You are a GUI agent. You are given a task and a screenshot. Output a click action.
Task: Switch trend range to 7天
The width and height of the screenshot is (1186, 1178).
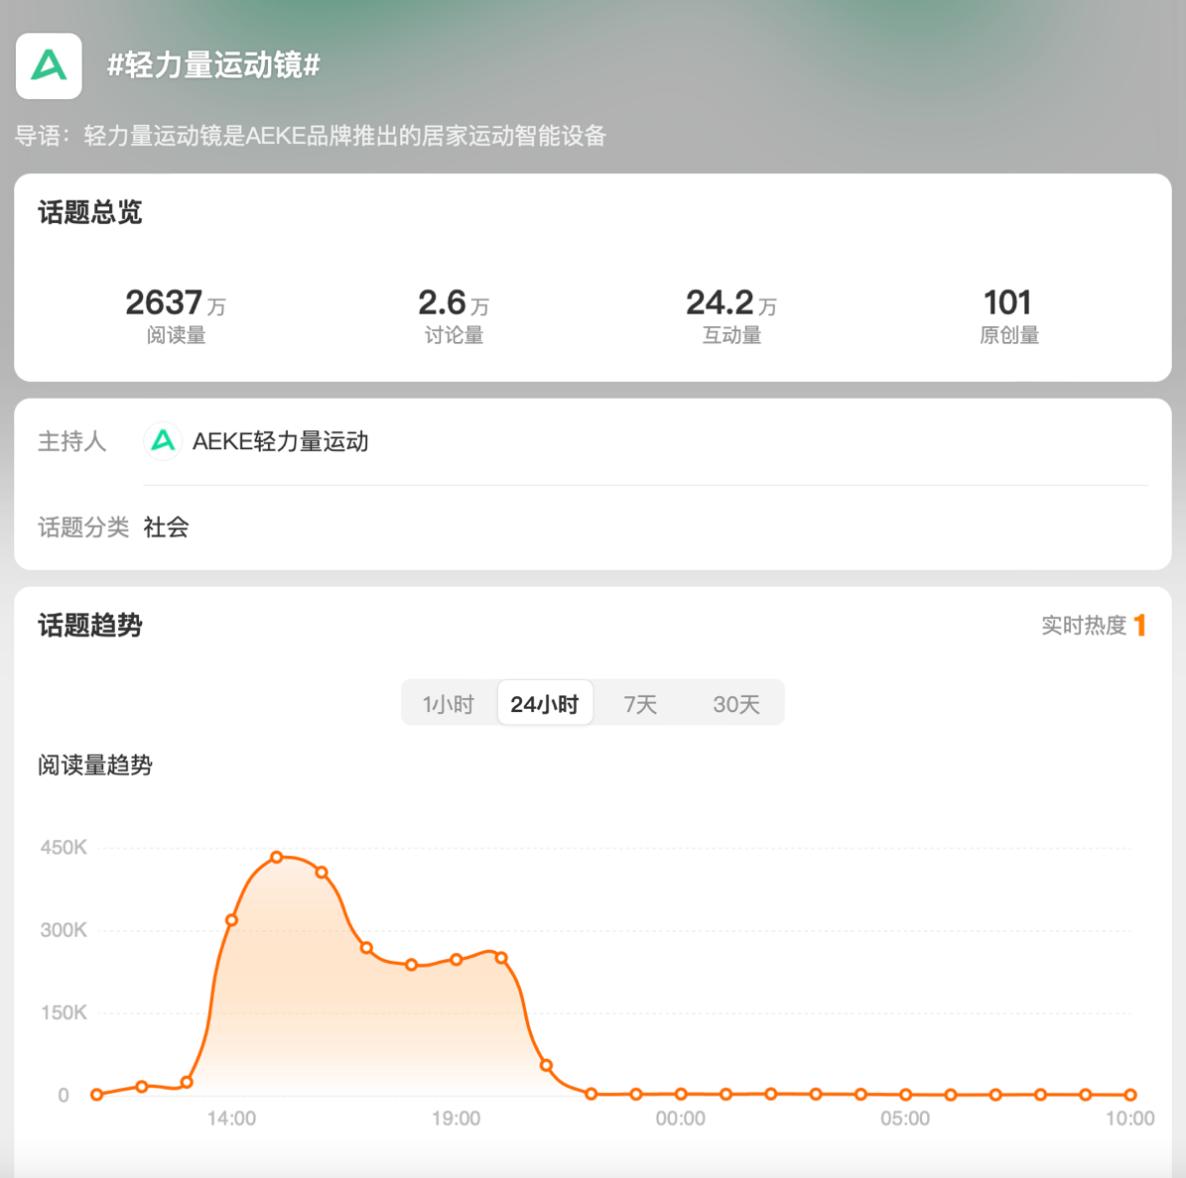640,704
